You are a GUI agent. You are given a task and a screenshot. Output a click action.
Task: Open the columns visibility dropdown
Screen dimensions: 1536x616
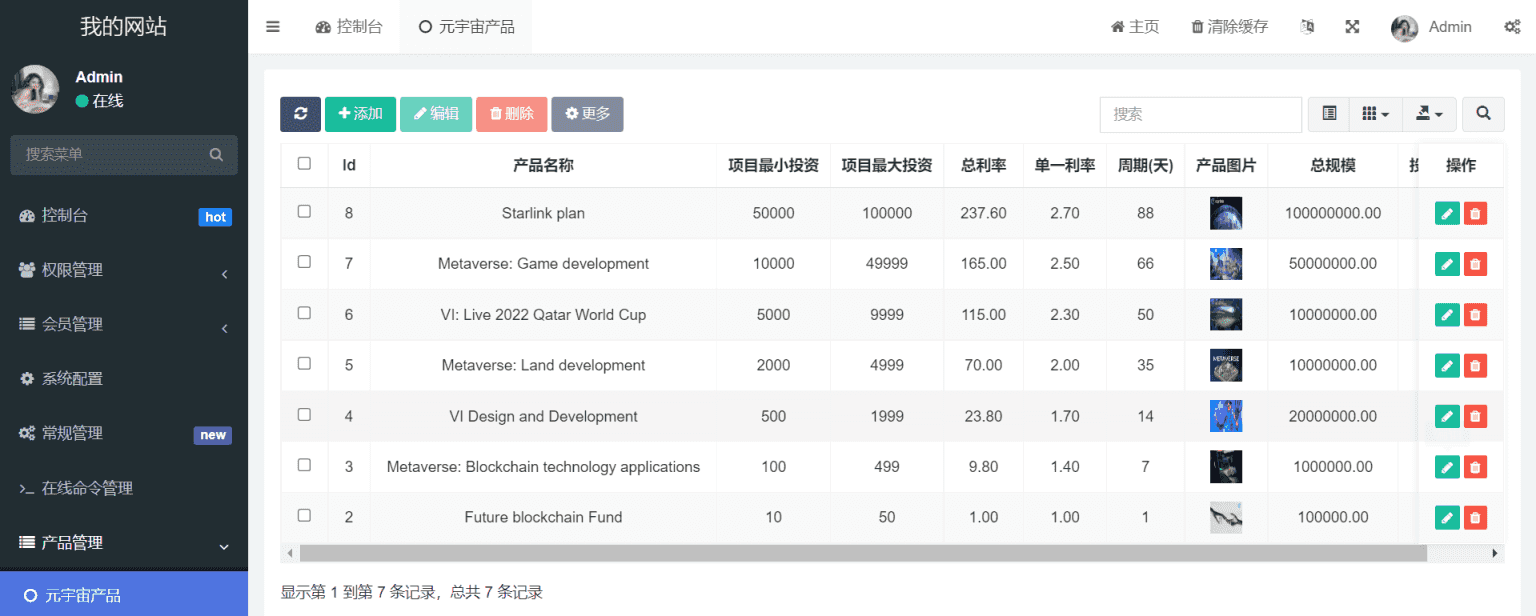pos(1375,114)
